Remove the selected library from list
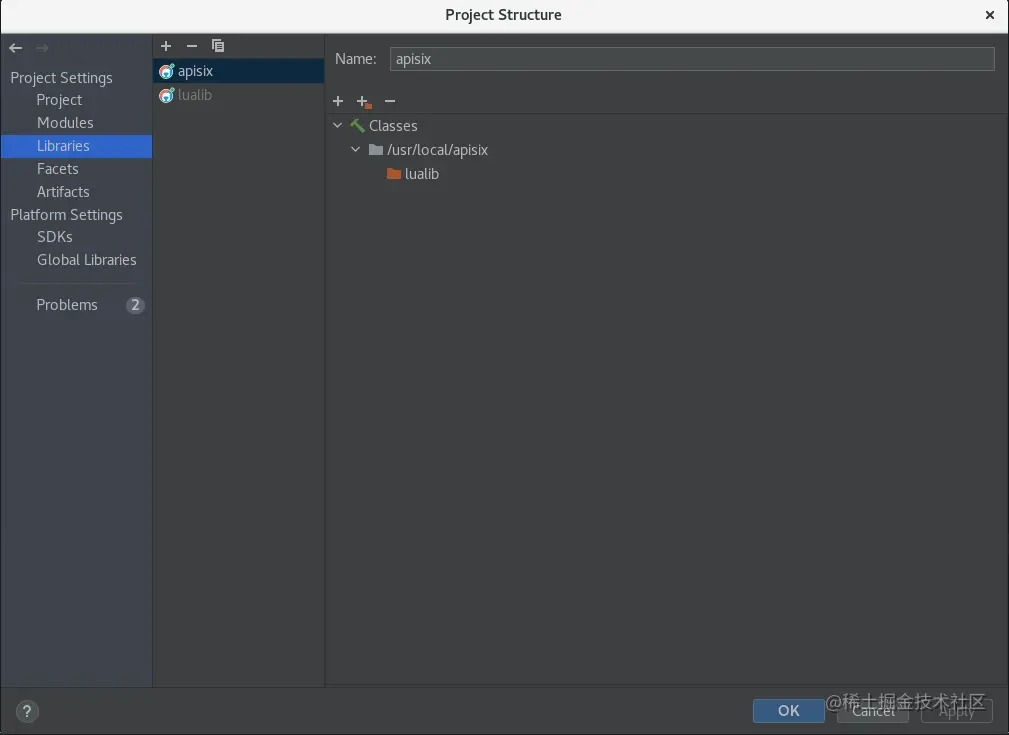This screenshot has width=1009, height=735. click(192, 46)
